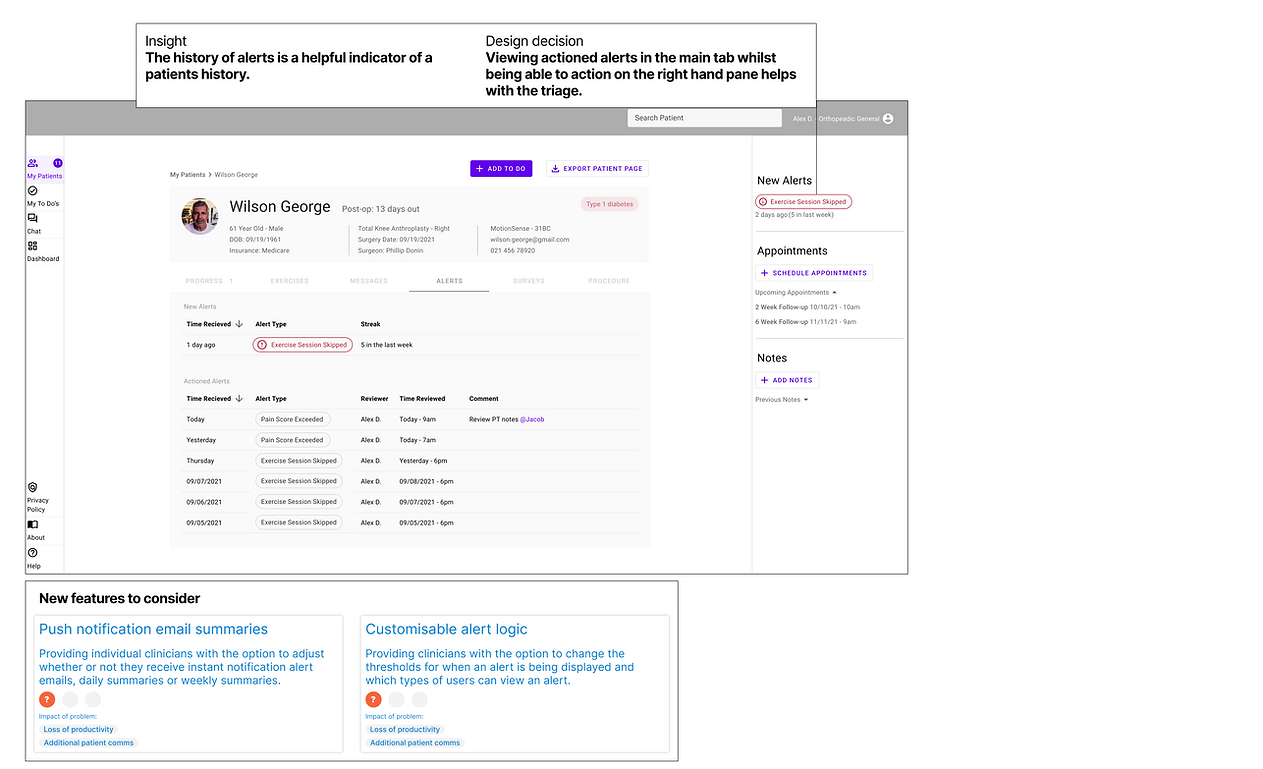1263x769 pixels.
Task: Sort Actioned Alerts by Time Received arrow
Action: pos(239,398)
